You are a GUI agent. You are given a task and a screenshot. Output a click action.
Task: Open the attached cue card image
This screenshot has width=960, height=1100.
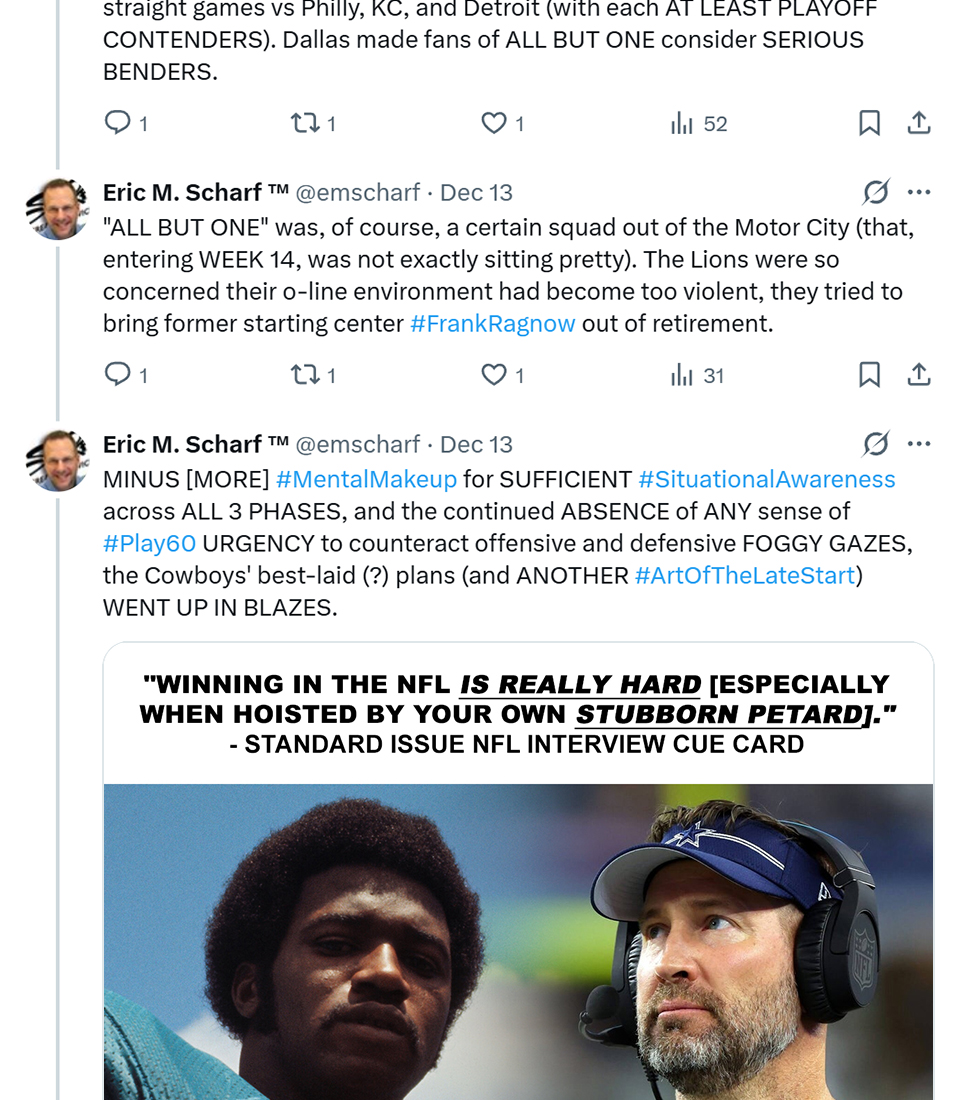(x=518, y=900)
